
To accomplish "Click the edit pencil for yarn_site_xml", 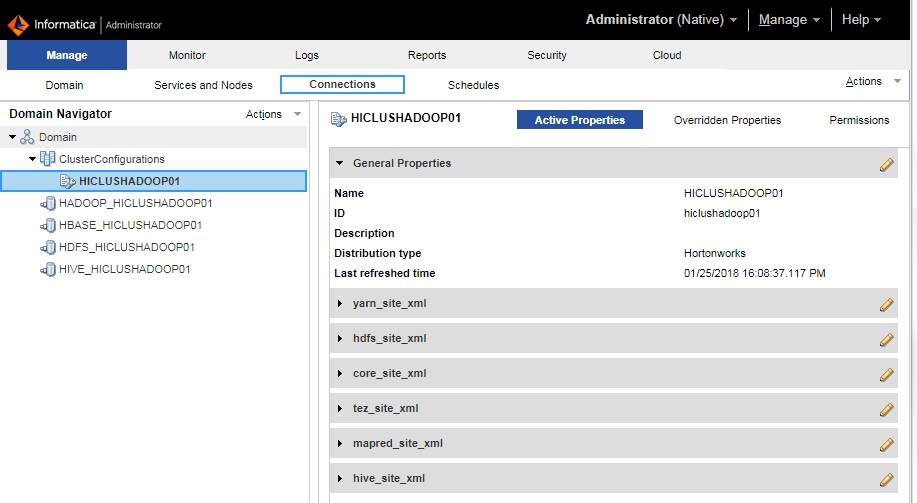I will pyautogui.click(x=886, y=304).
